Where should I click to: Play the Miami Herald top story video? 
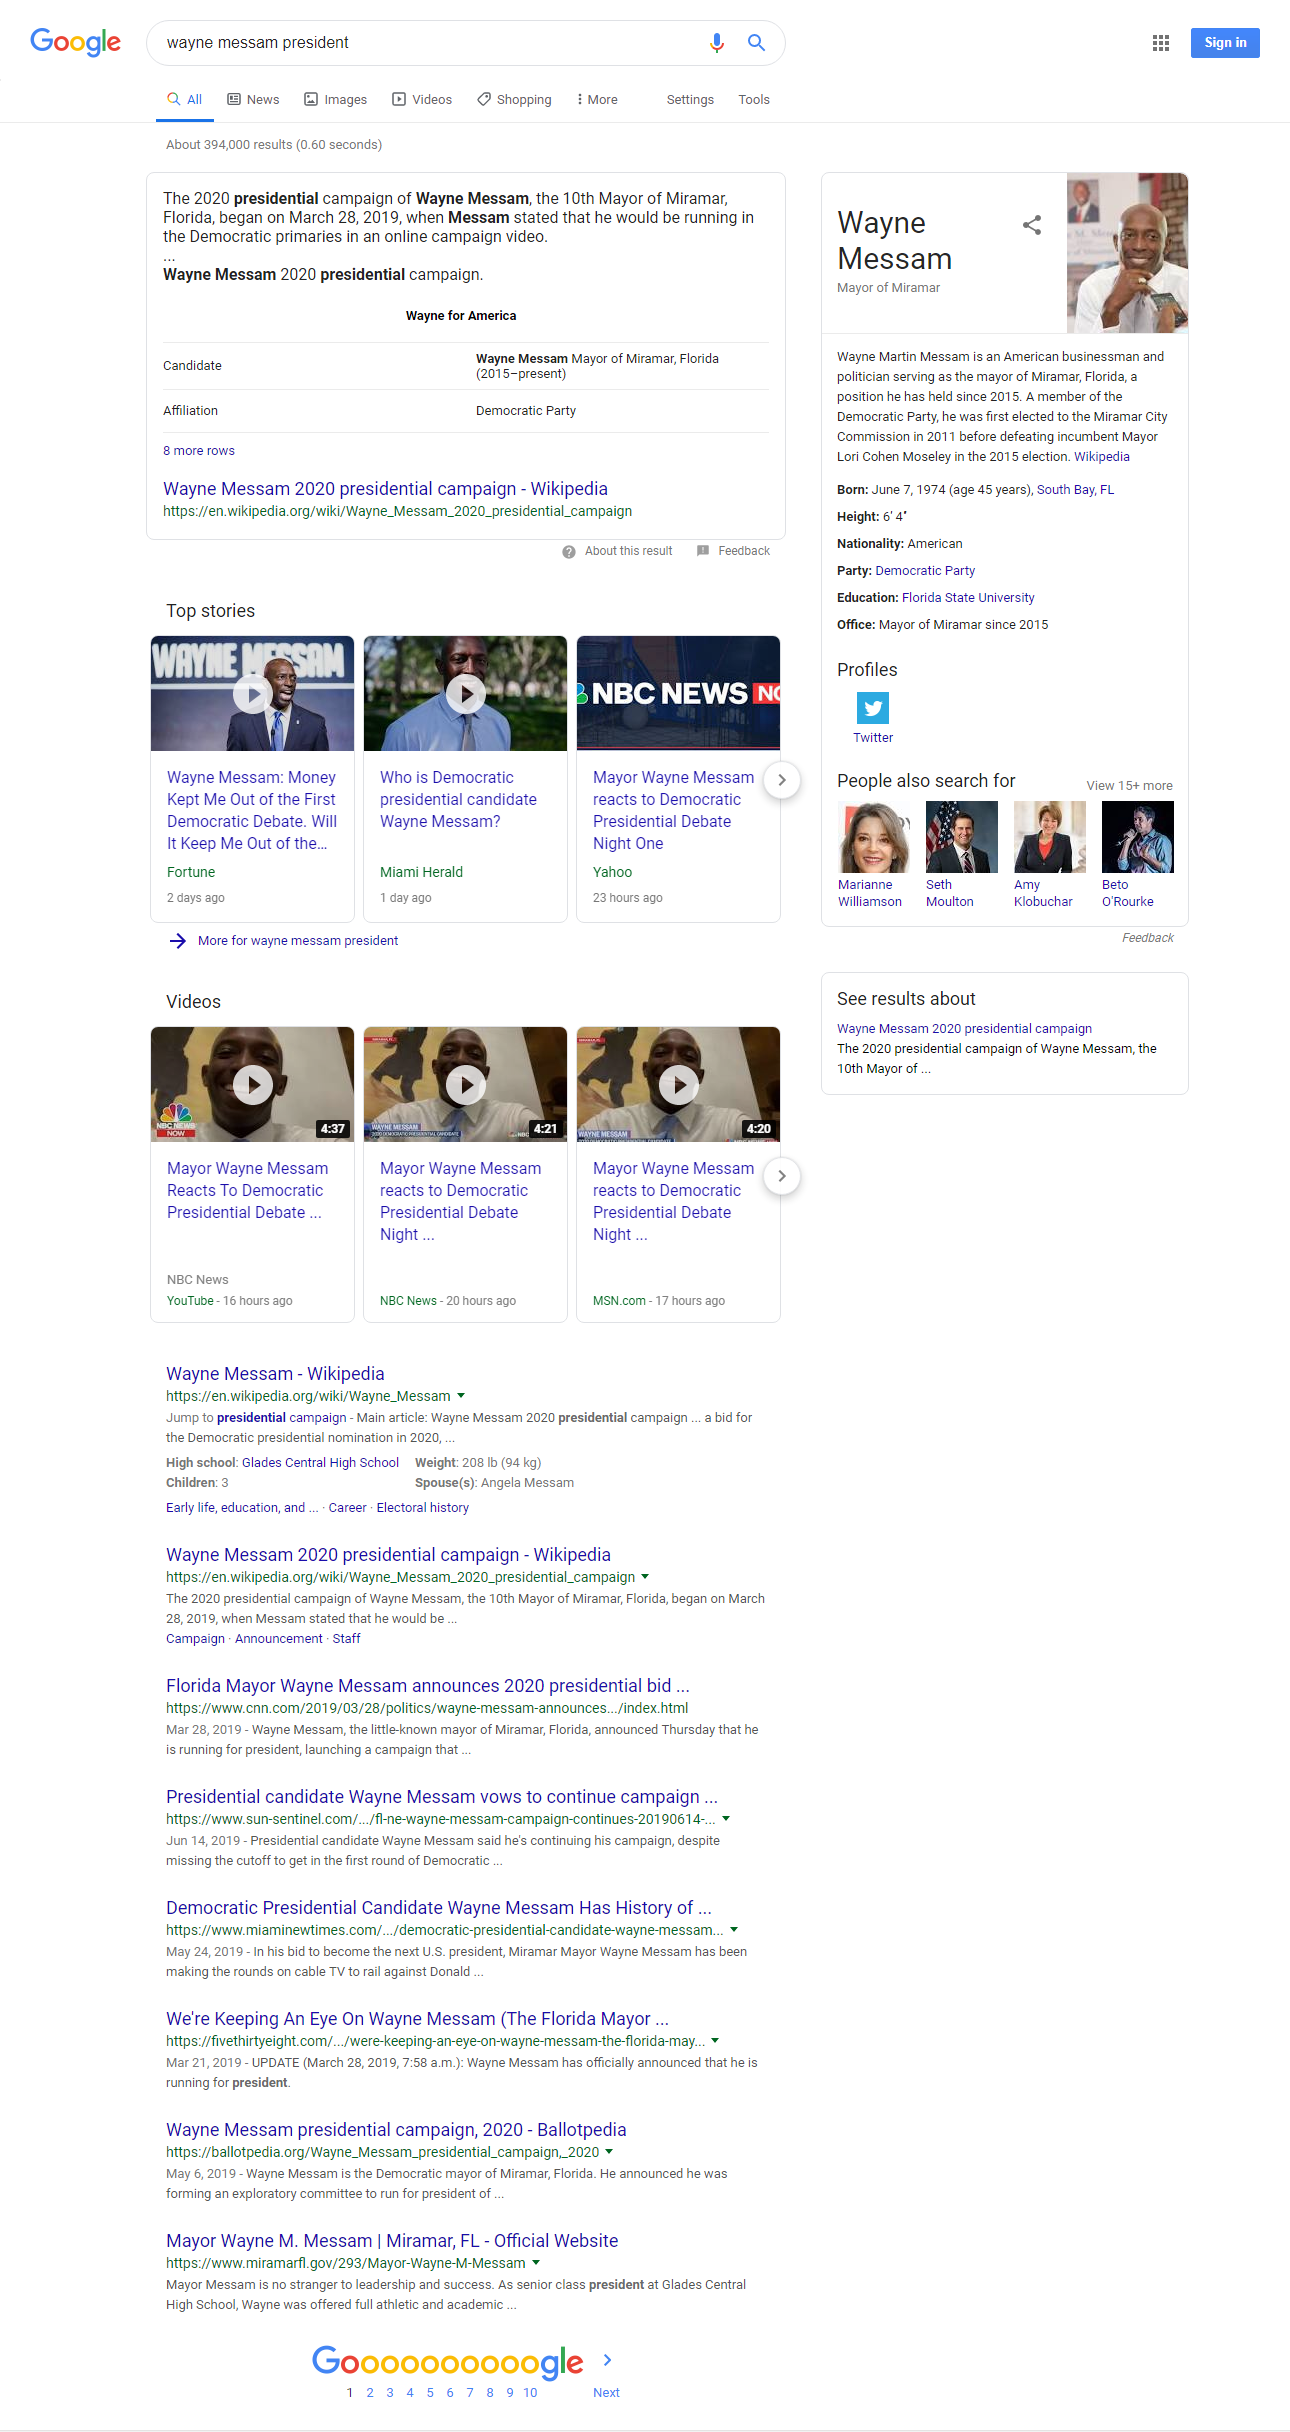(x=465, y=693)
